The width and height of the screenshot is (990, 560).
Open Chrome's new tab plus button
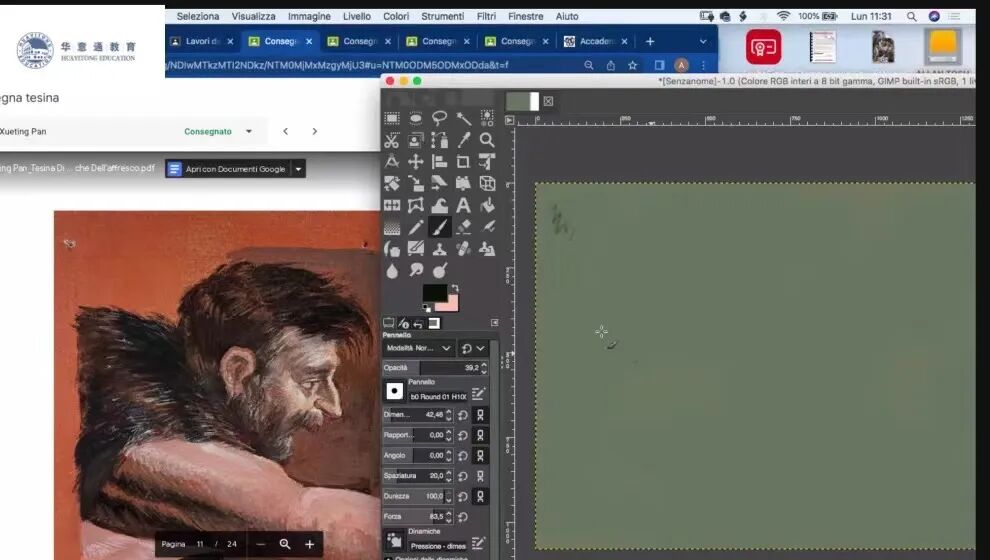pyautogui.click(x=650, y=42)
